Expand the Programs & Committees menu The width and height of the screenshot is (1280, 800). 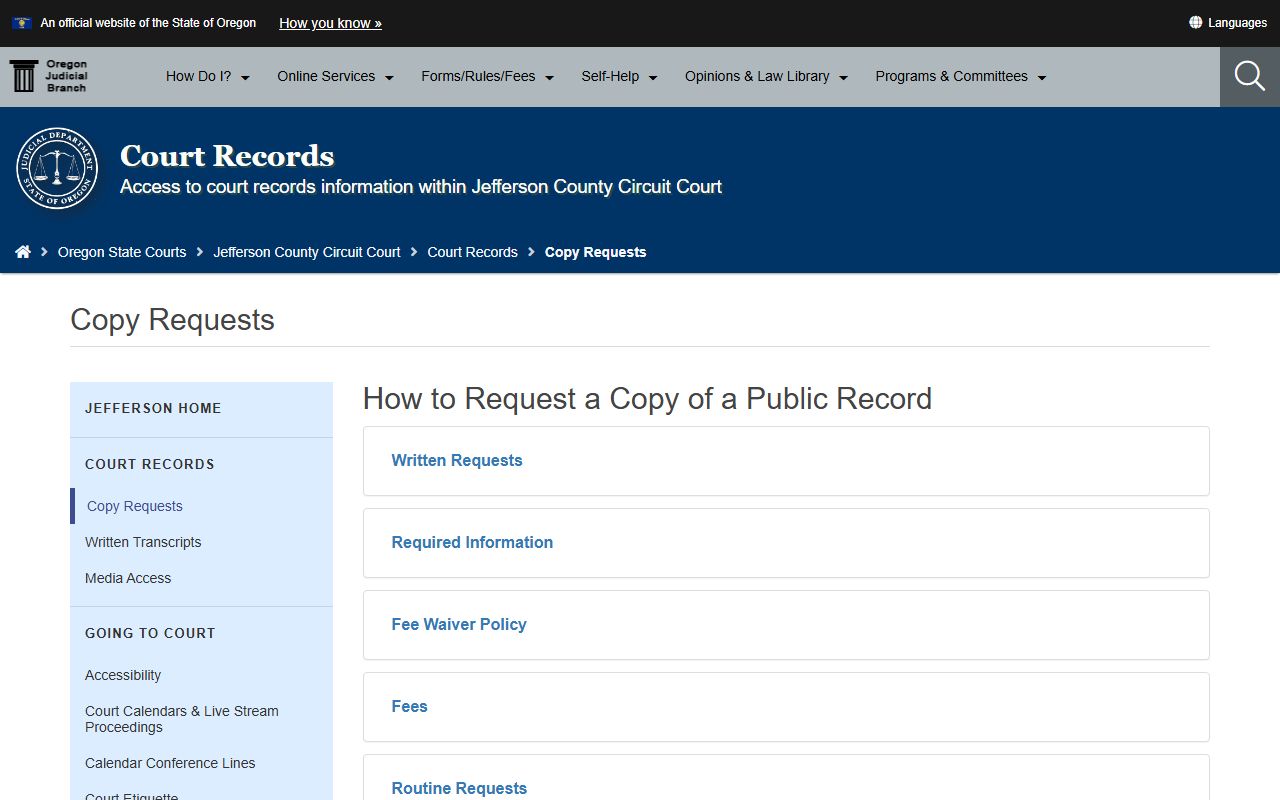pyautogui.click(x=961, y=76)
